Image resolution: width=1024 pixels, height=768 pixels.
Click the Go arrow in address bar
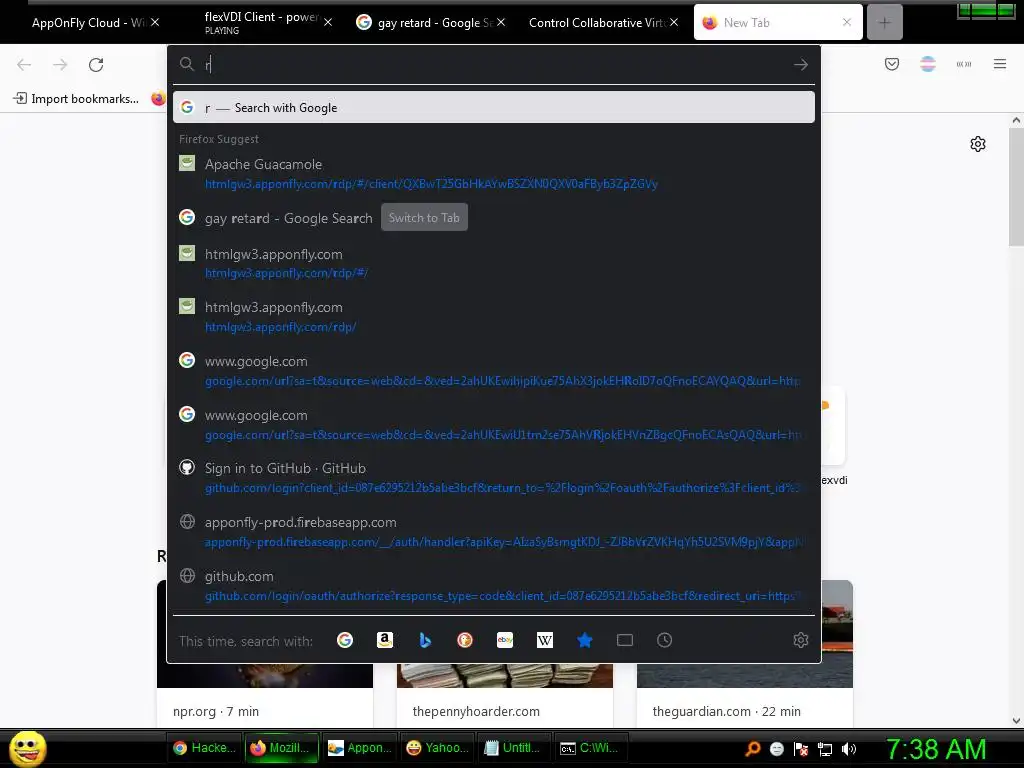[801, 65]
